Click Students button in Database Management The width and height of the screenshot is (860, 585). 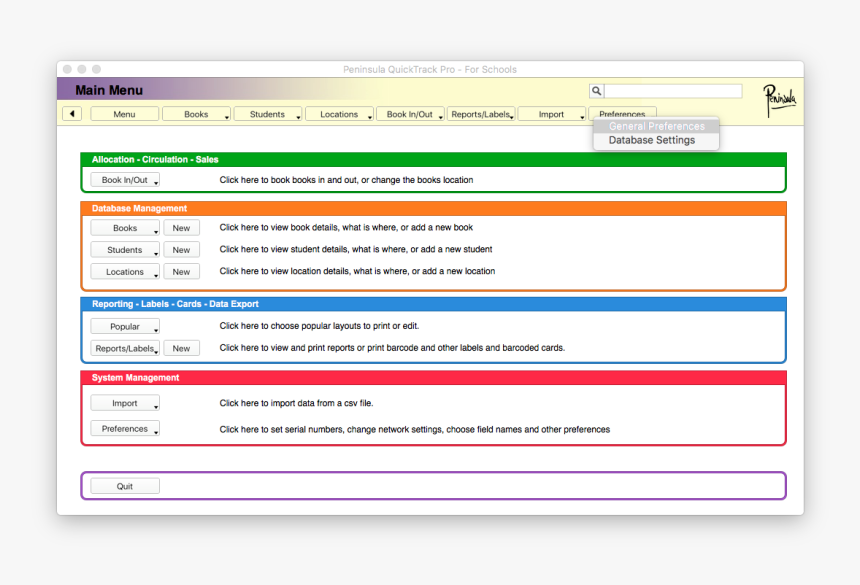125,250
